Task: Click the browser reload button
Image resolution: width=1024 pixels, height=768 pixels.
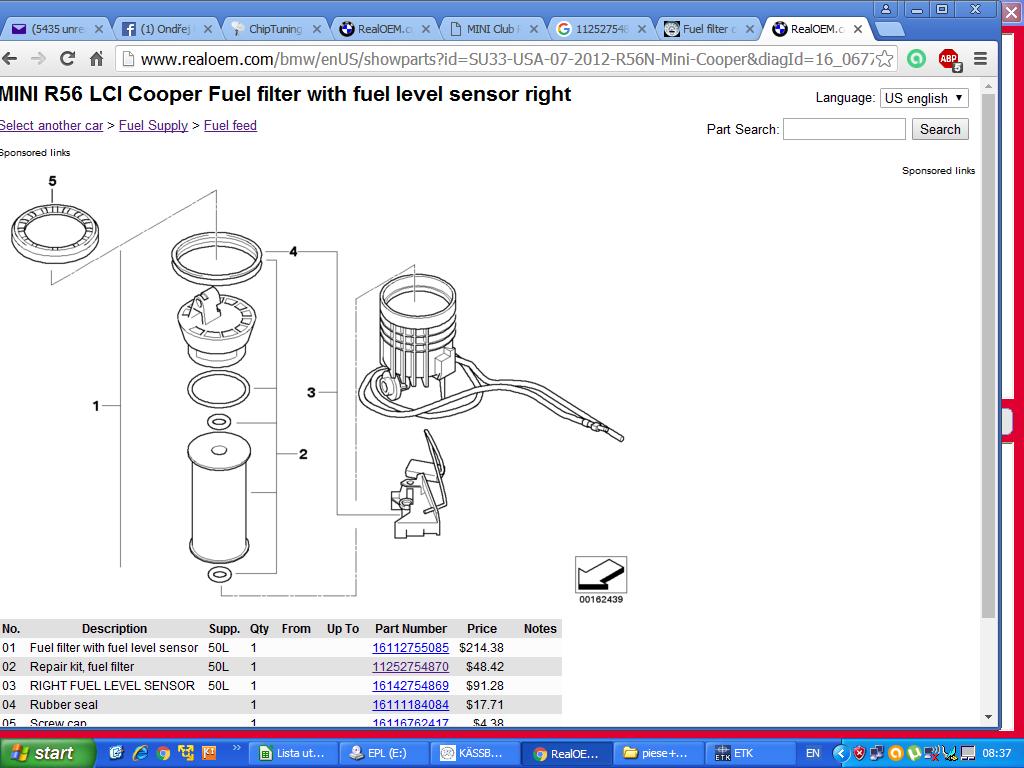Action: [x=67, y=59]
